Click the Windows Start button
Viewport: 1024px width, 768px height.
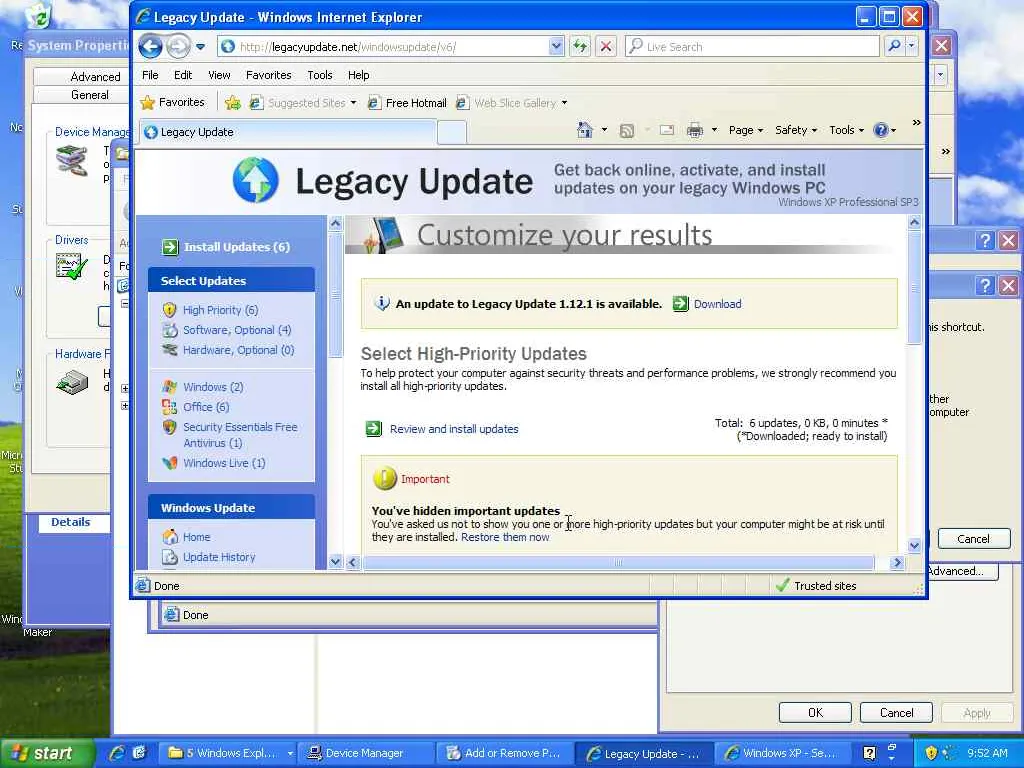click(x=47, y=753)
